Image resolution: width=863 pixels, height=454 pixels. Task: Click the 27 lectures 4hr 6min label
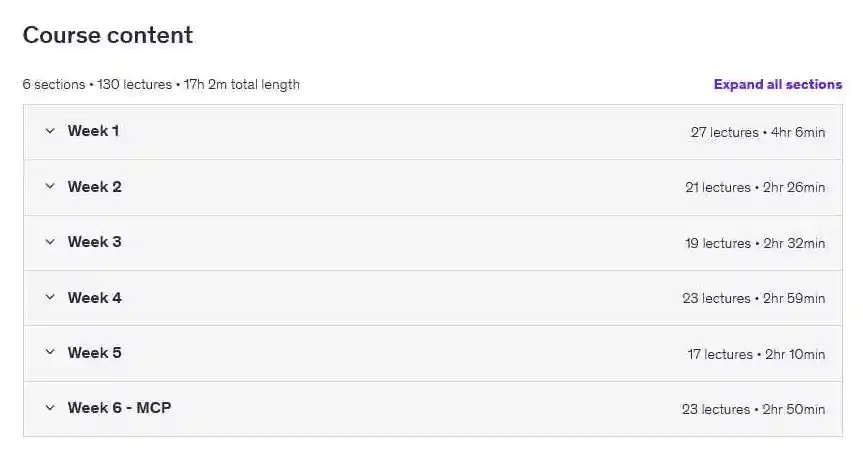[757, 132]
